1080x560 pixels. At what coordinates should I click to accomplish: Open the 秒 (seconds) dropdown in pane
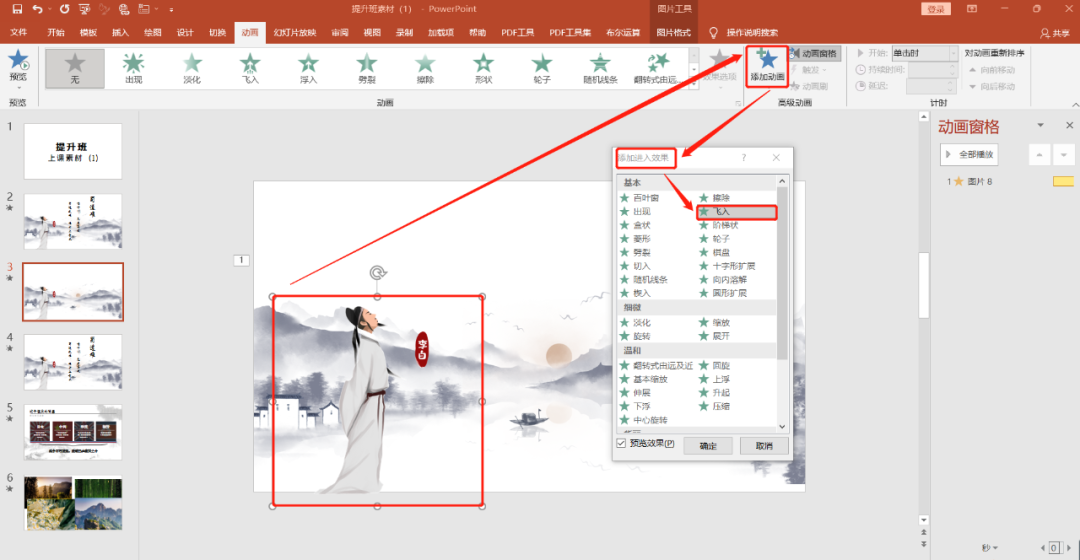pos(990,548)
